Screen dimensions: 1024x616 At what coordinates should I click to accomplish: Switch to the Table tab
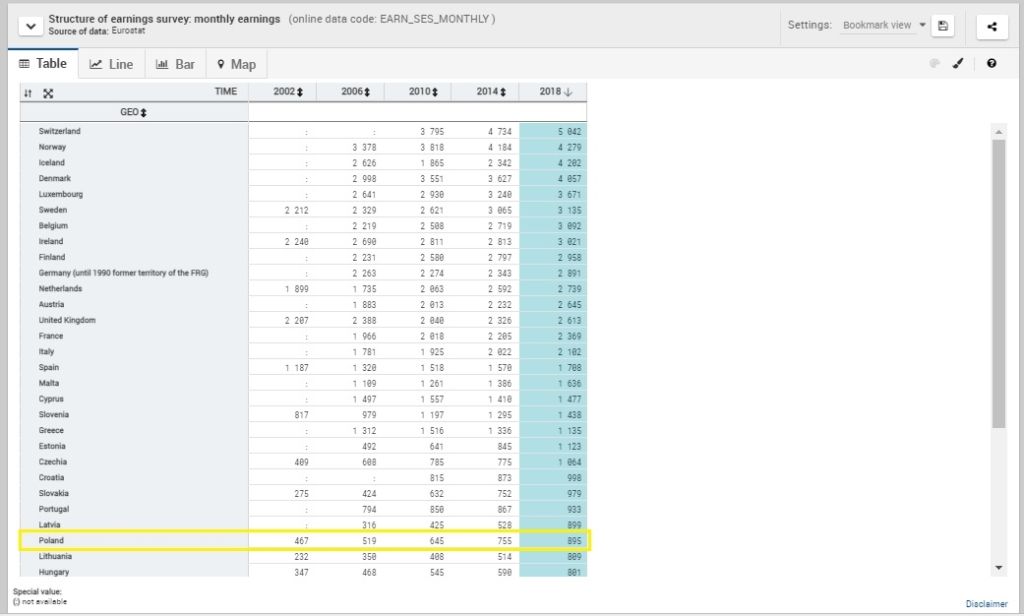tap(43, 63)
